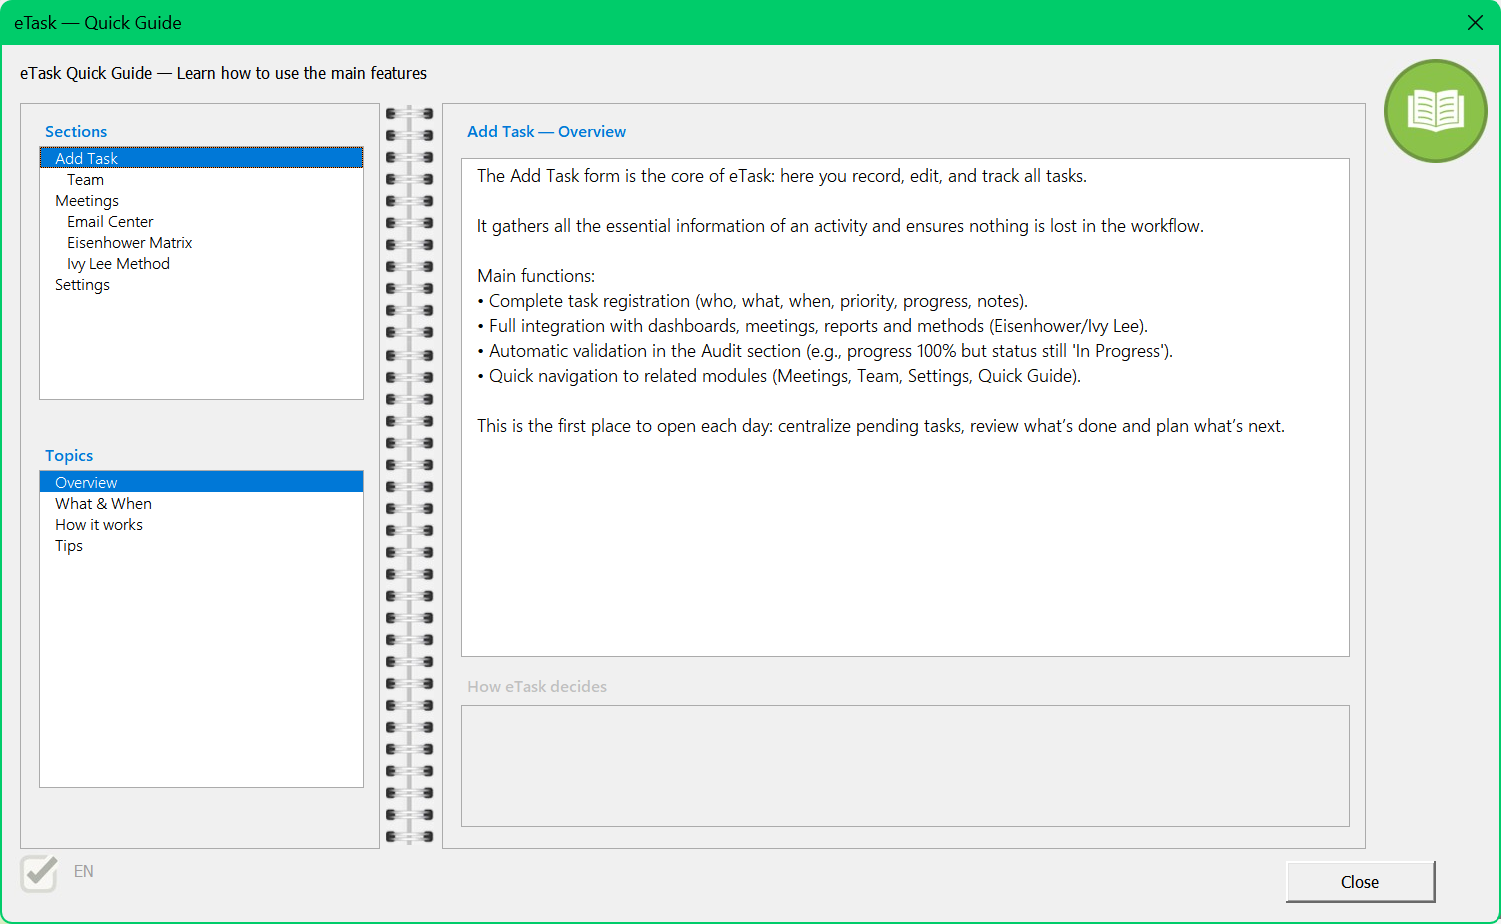
Task: Choose Email Center section
Action: pyautogui.click(x=110, y=222)
